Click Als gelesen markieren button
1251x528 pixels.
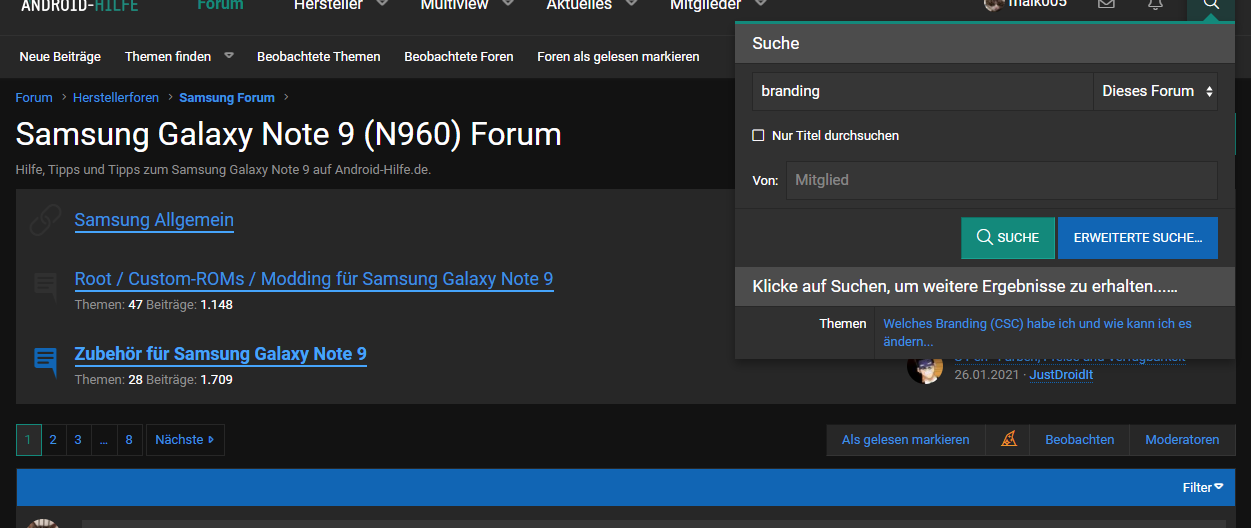tap(906, 440)
